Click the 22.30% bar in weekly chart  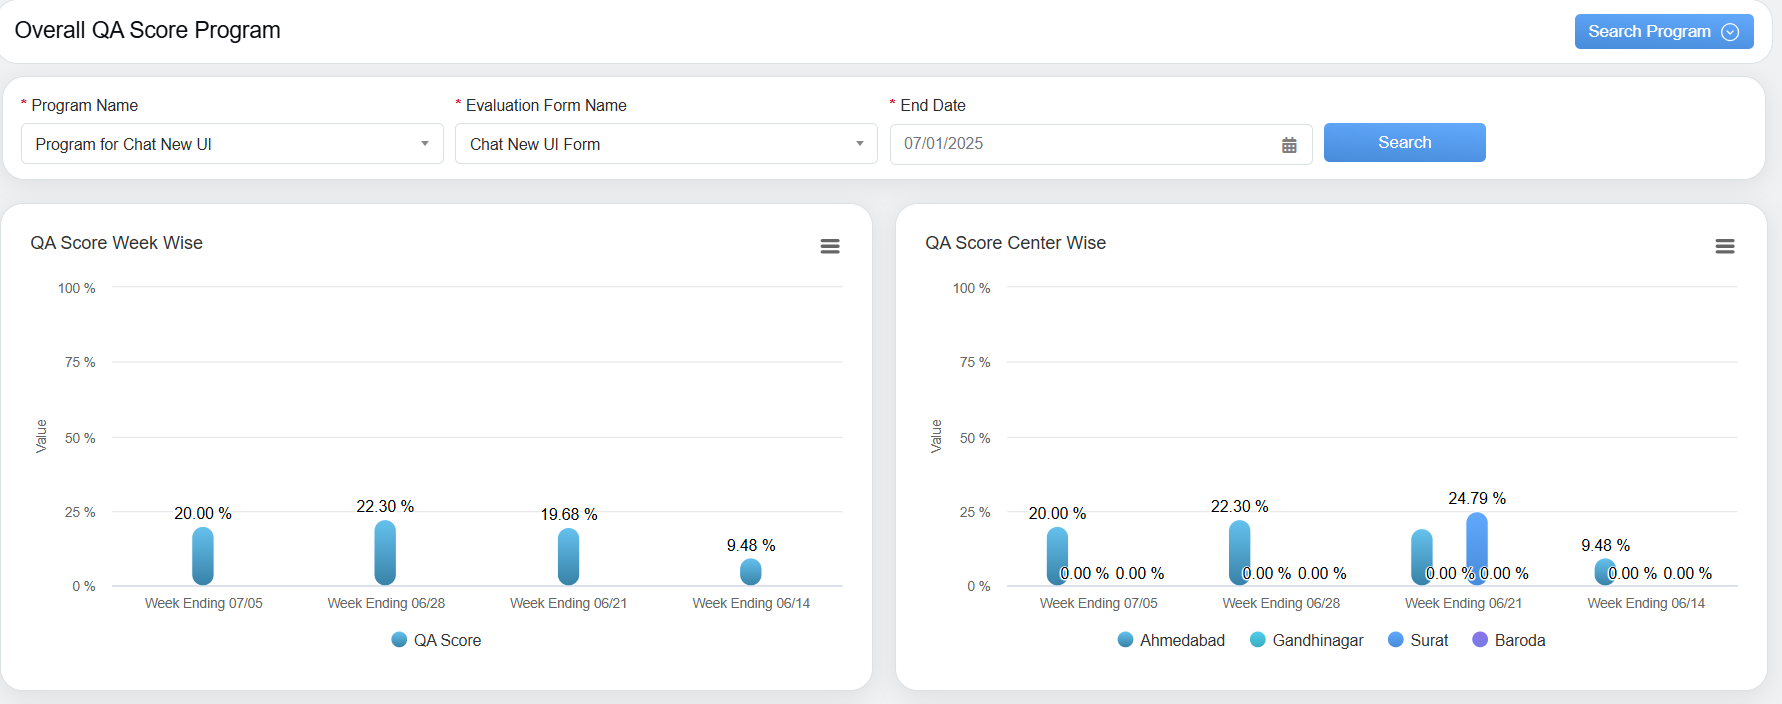point(385,553)
